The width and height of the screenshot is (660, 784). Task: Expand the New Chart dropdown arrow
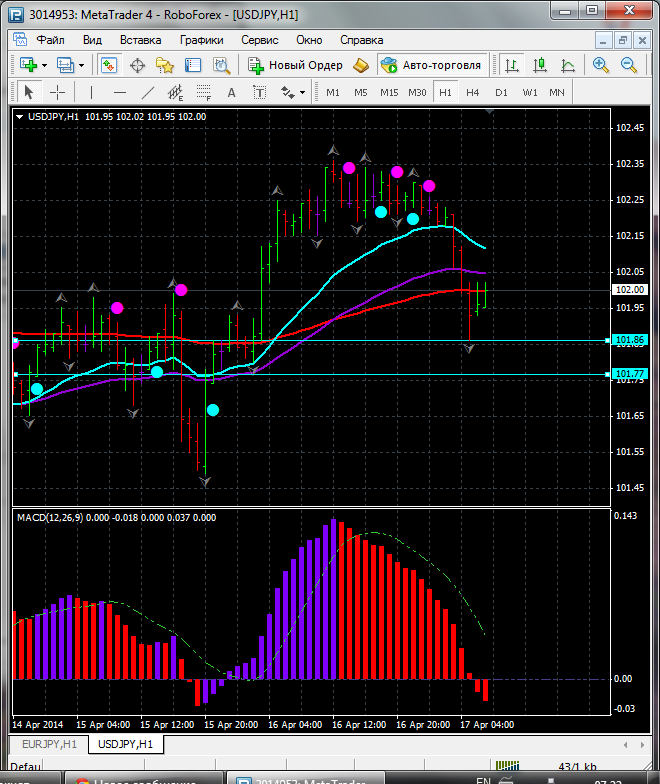point(44,65)
